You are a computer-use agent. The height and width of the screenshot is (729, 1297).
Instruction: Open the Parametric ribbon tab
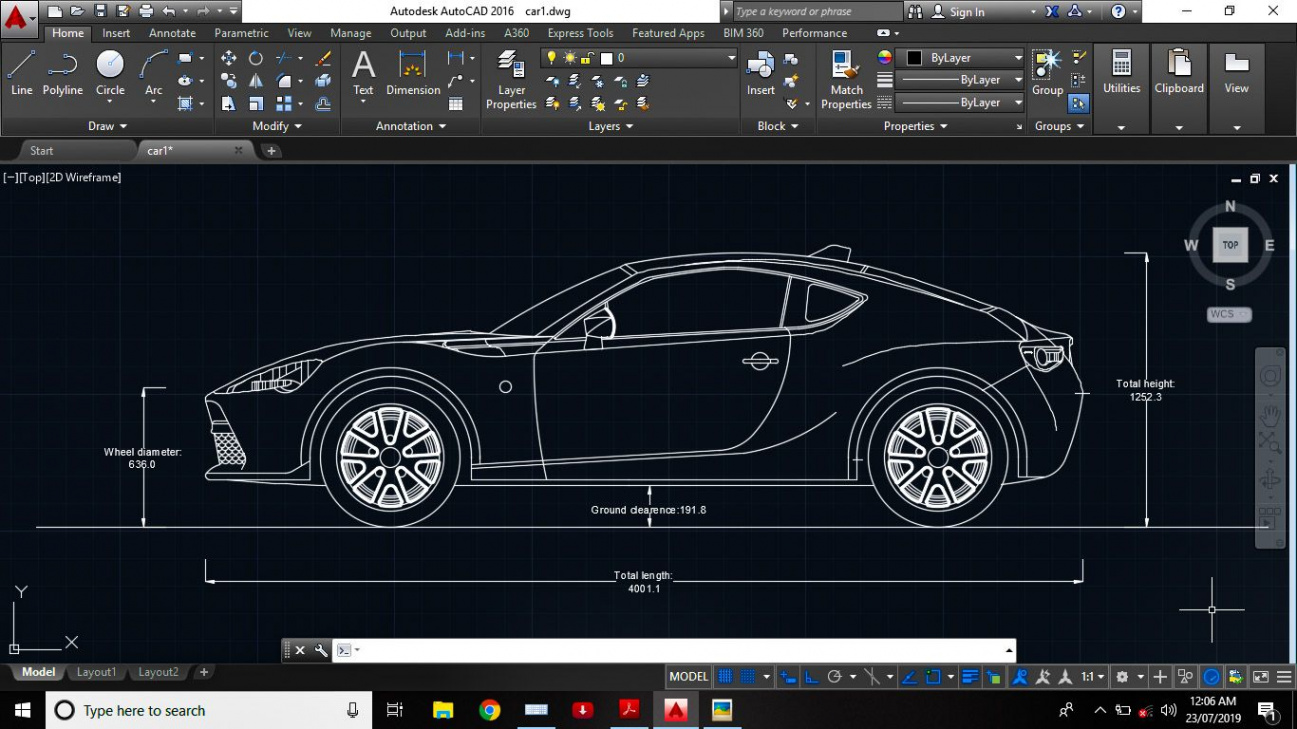(241, 33)
